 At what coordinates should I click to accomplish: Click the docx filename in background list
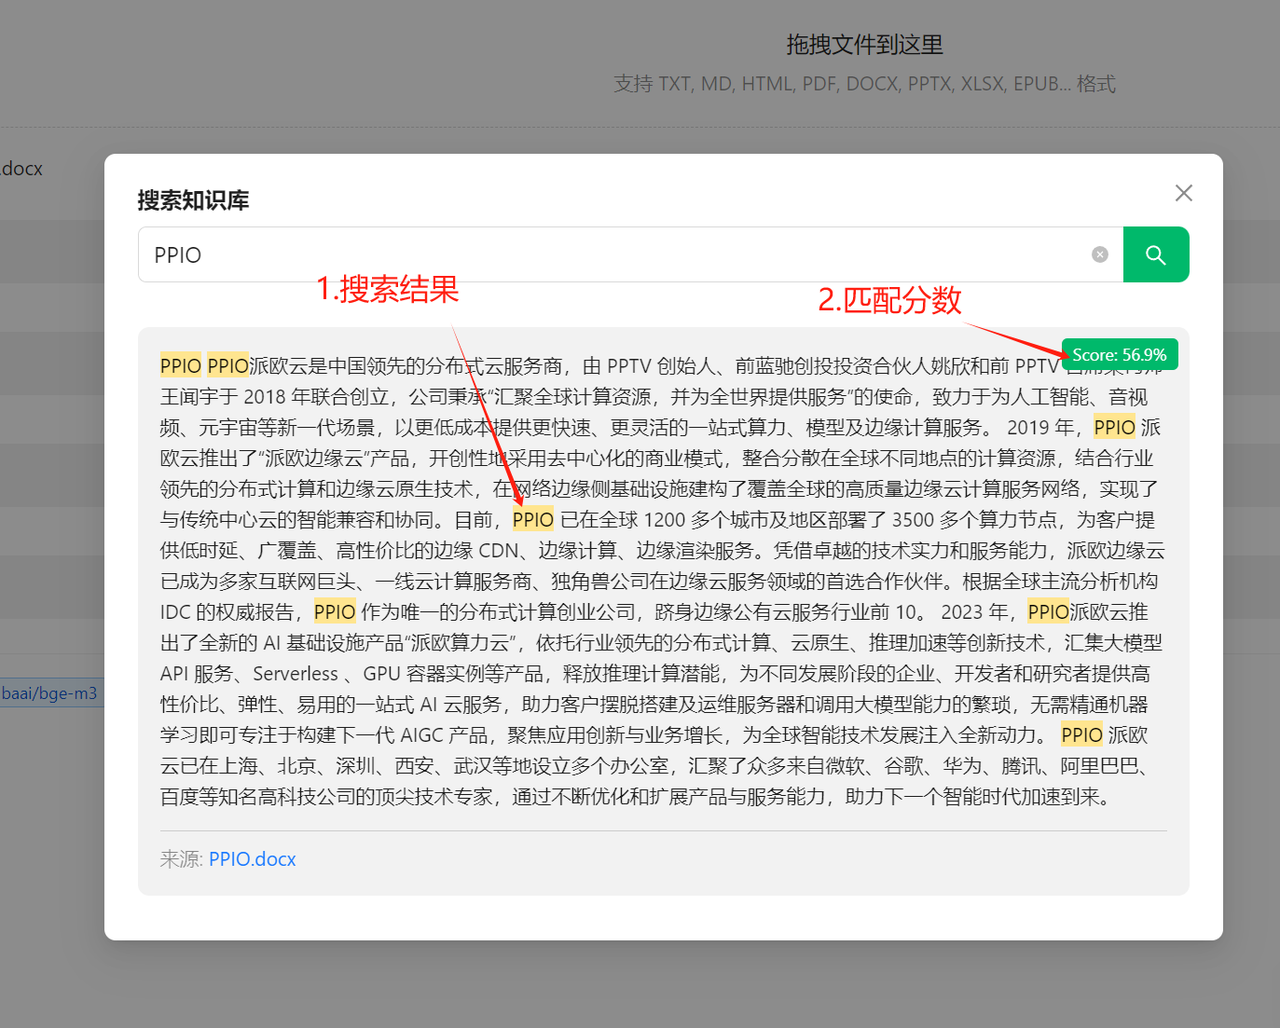click(22, 169)
